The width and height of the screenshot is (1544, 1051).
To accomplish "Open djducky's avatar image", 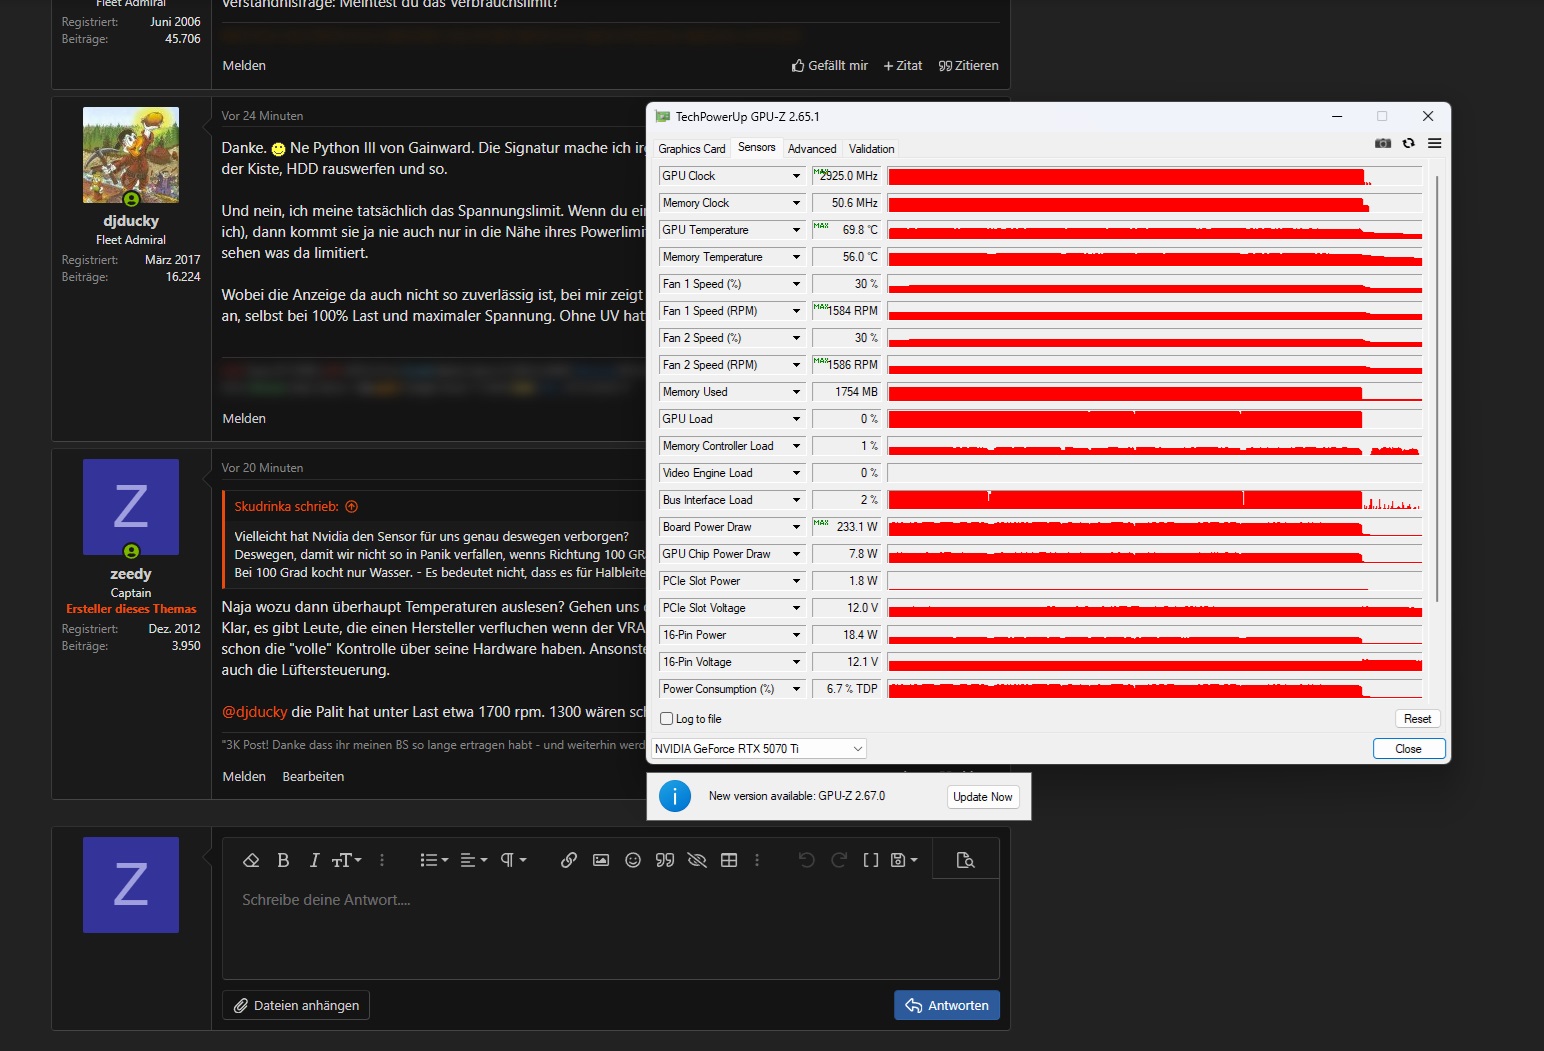I will 131,155.
